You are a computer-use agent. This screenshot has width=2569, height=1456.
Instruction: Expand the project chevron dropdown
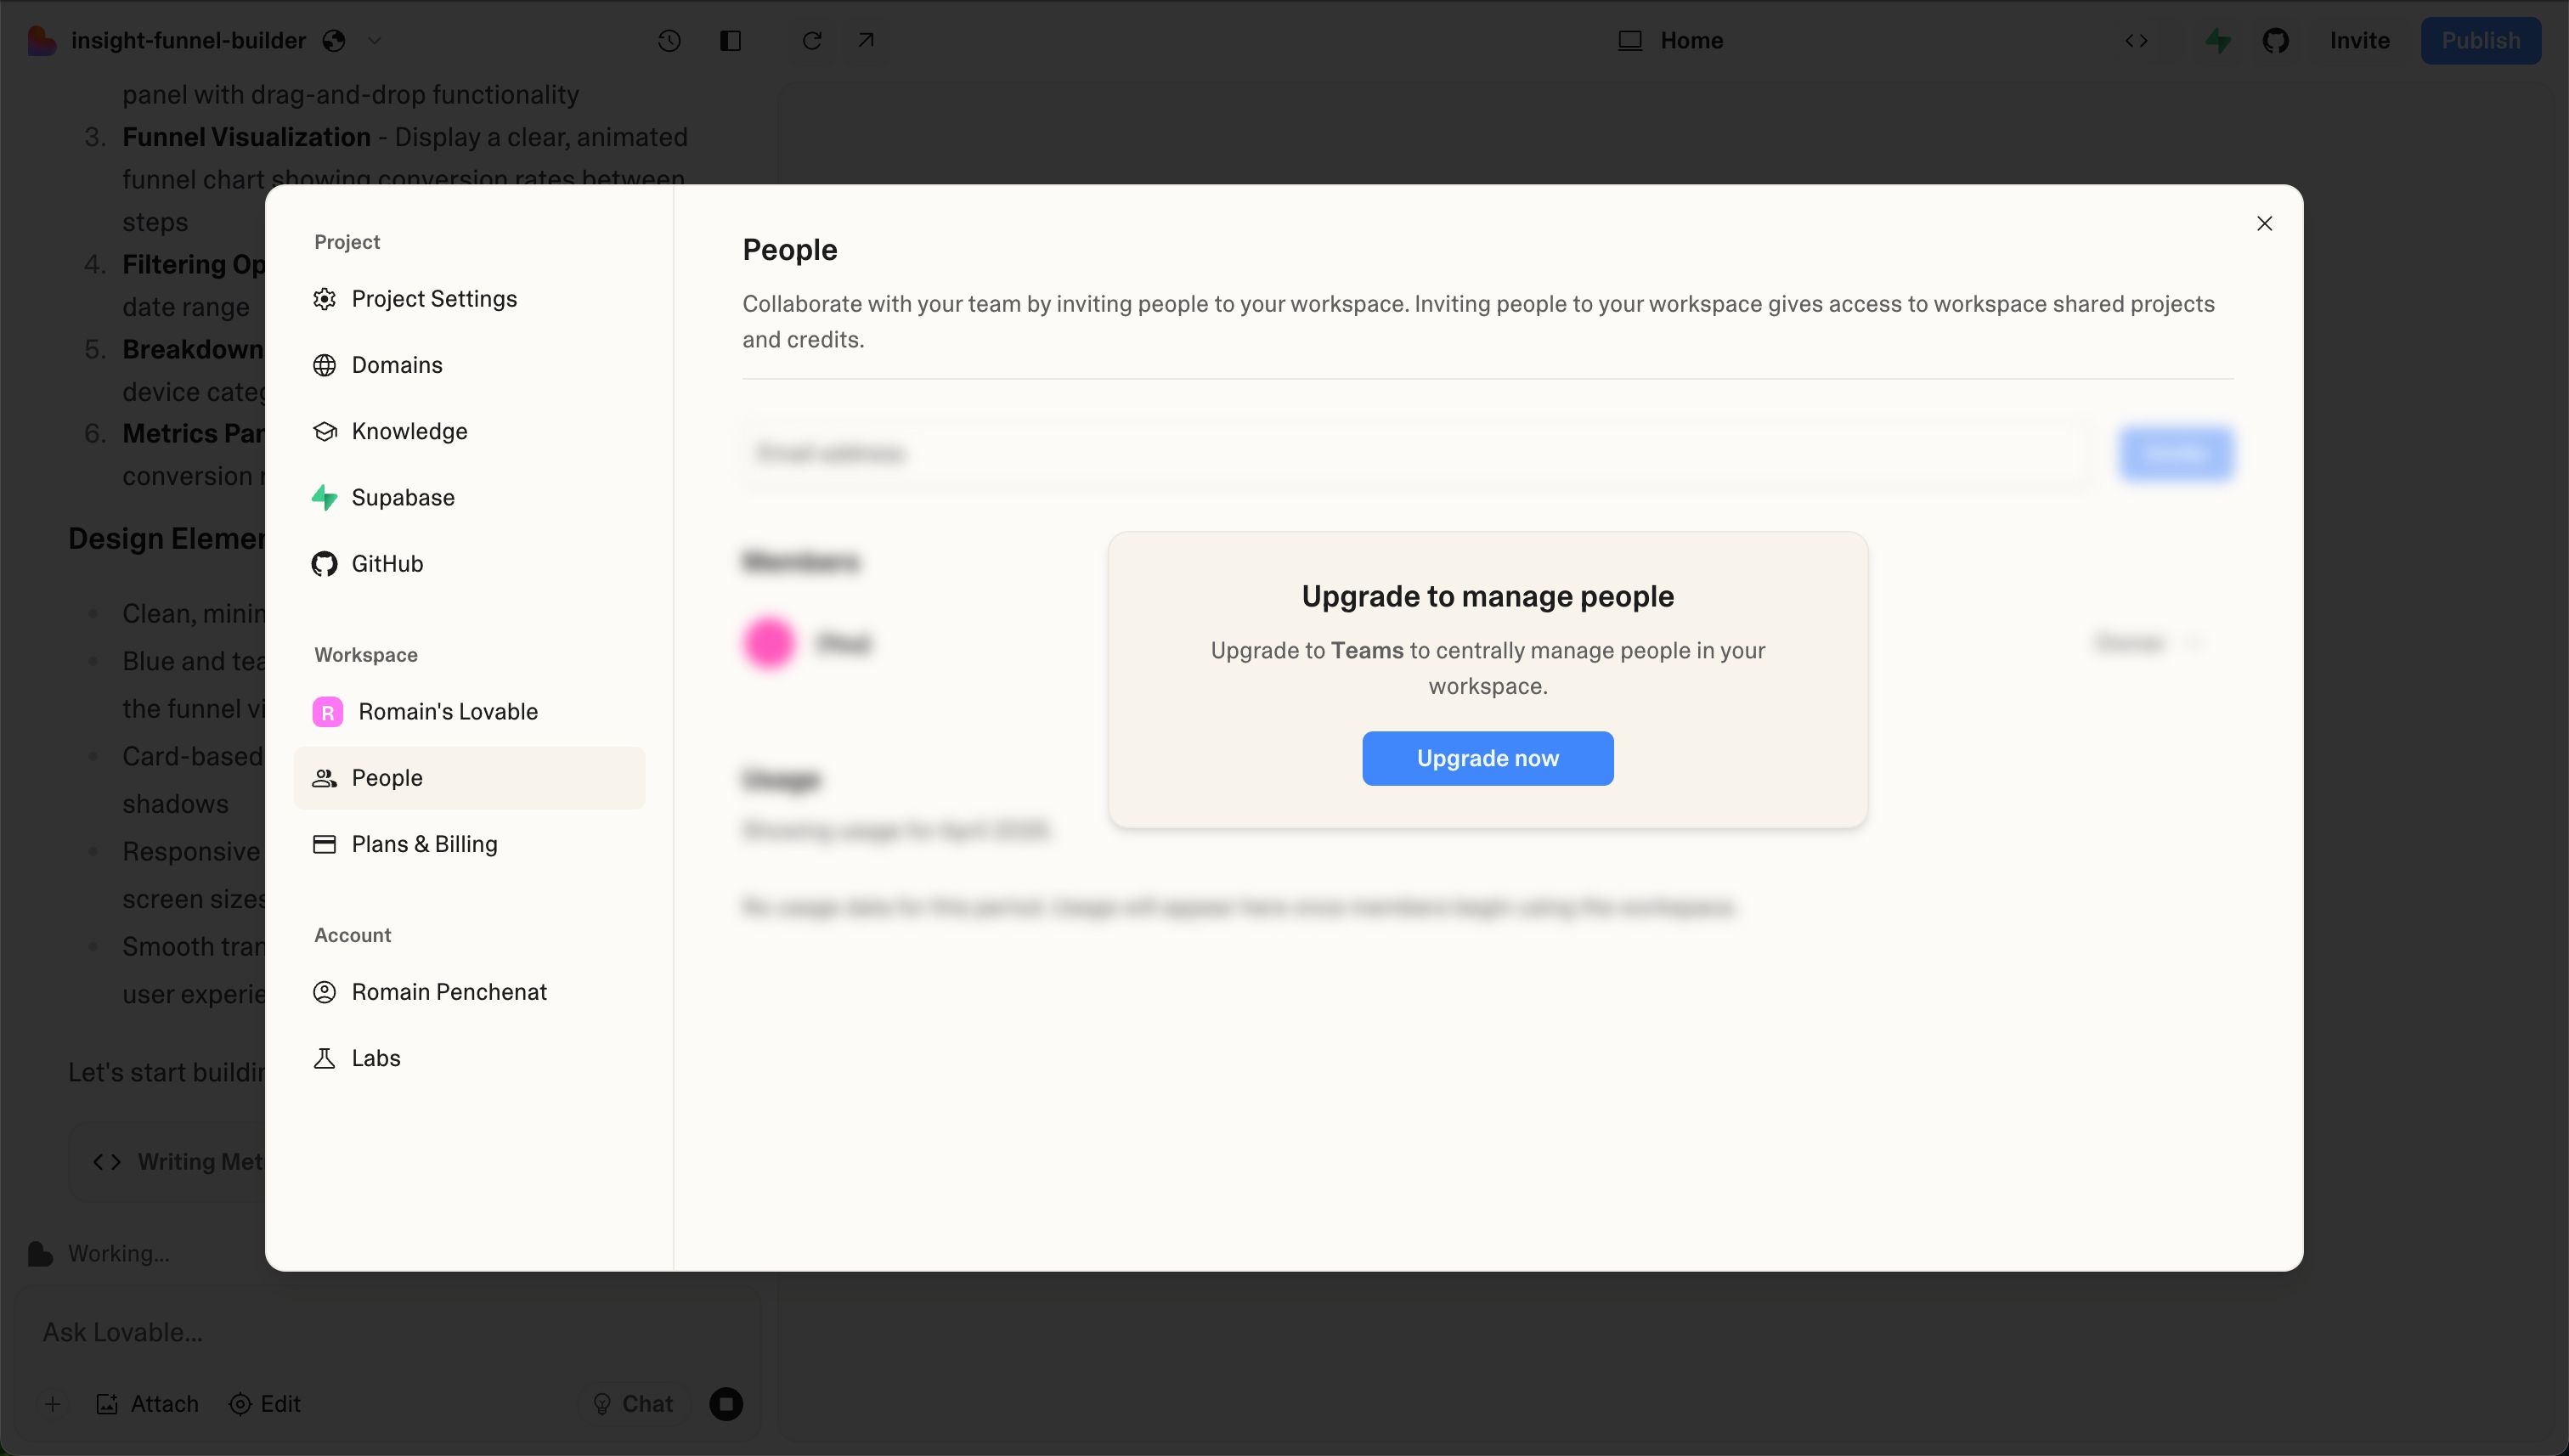pos(375,40)
